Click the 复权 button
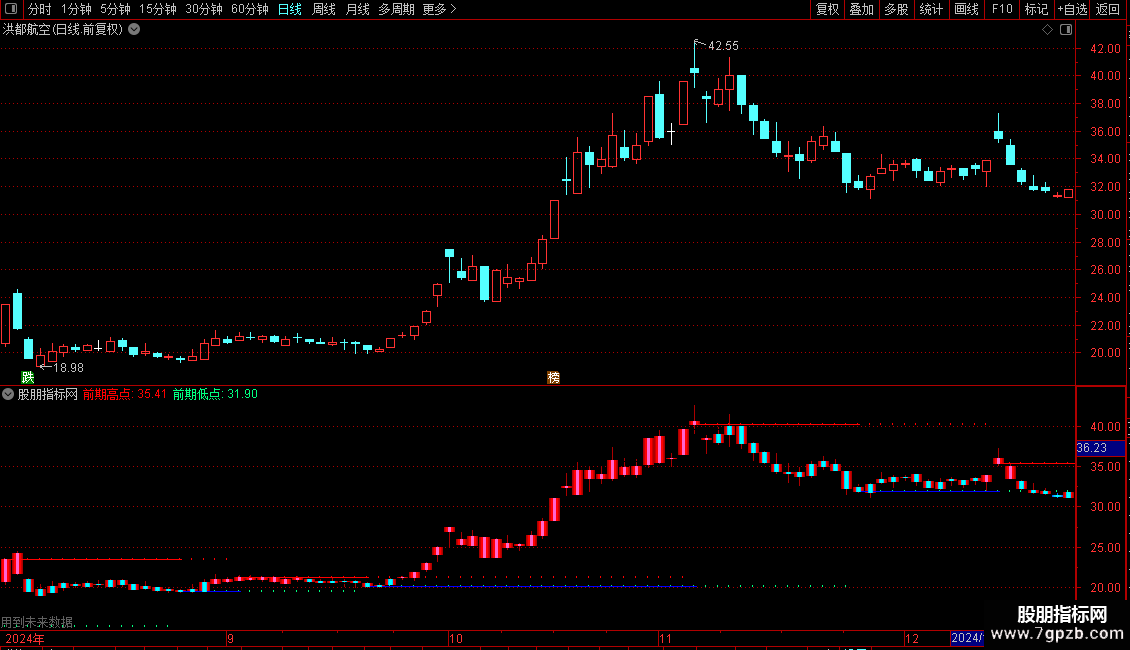The image size is (1130, 650). click(x=827, y=9)
